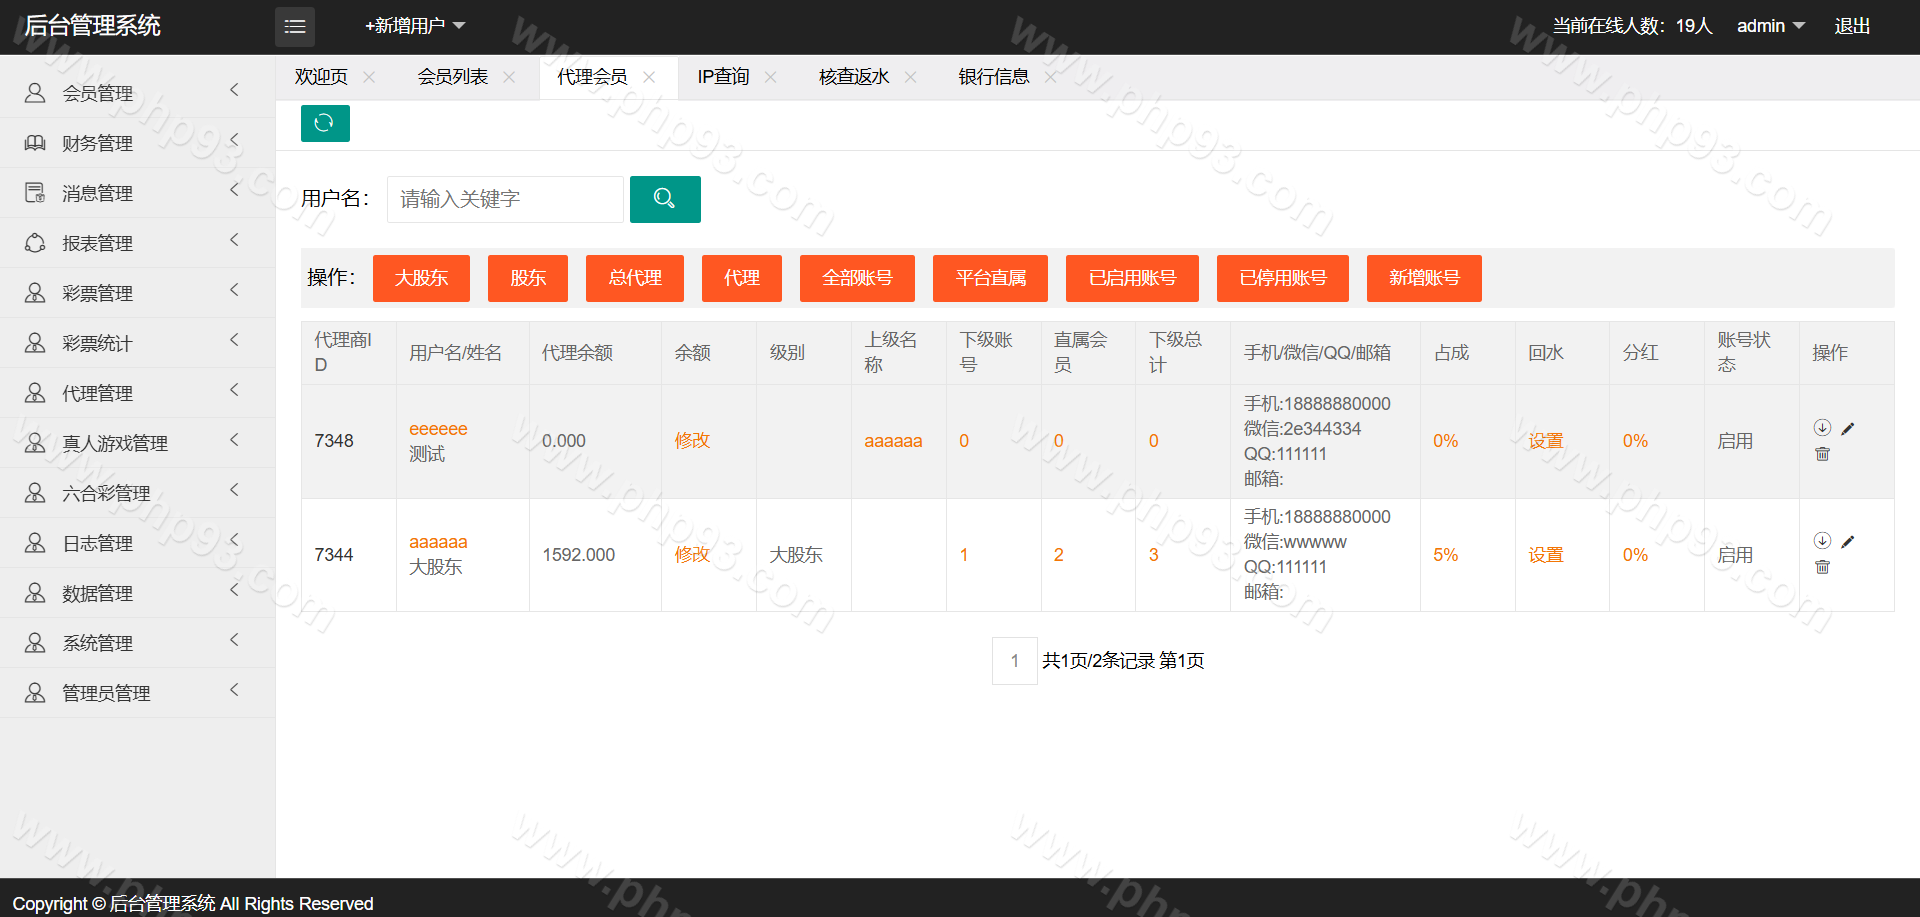Close the IP查询 tab
This screenshot has width=1920, height=917.
click(x=771, y=77)
